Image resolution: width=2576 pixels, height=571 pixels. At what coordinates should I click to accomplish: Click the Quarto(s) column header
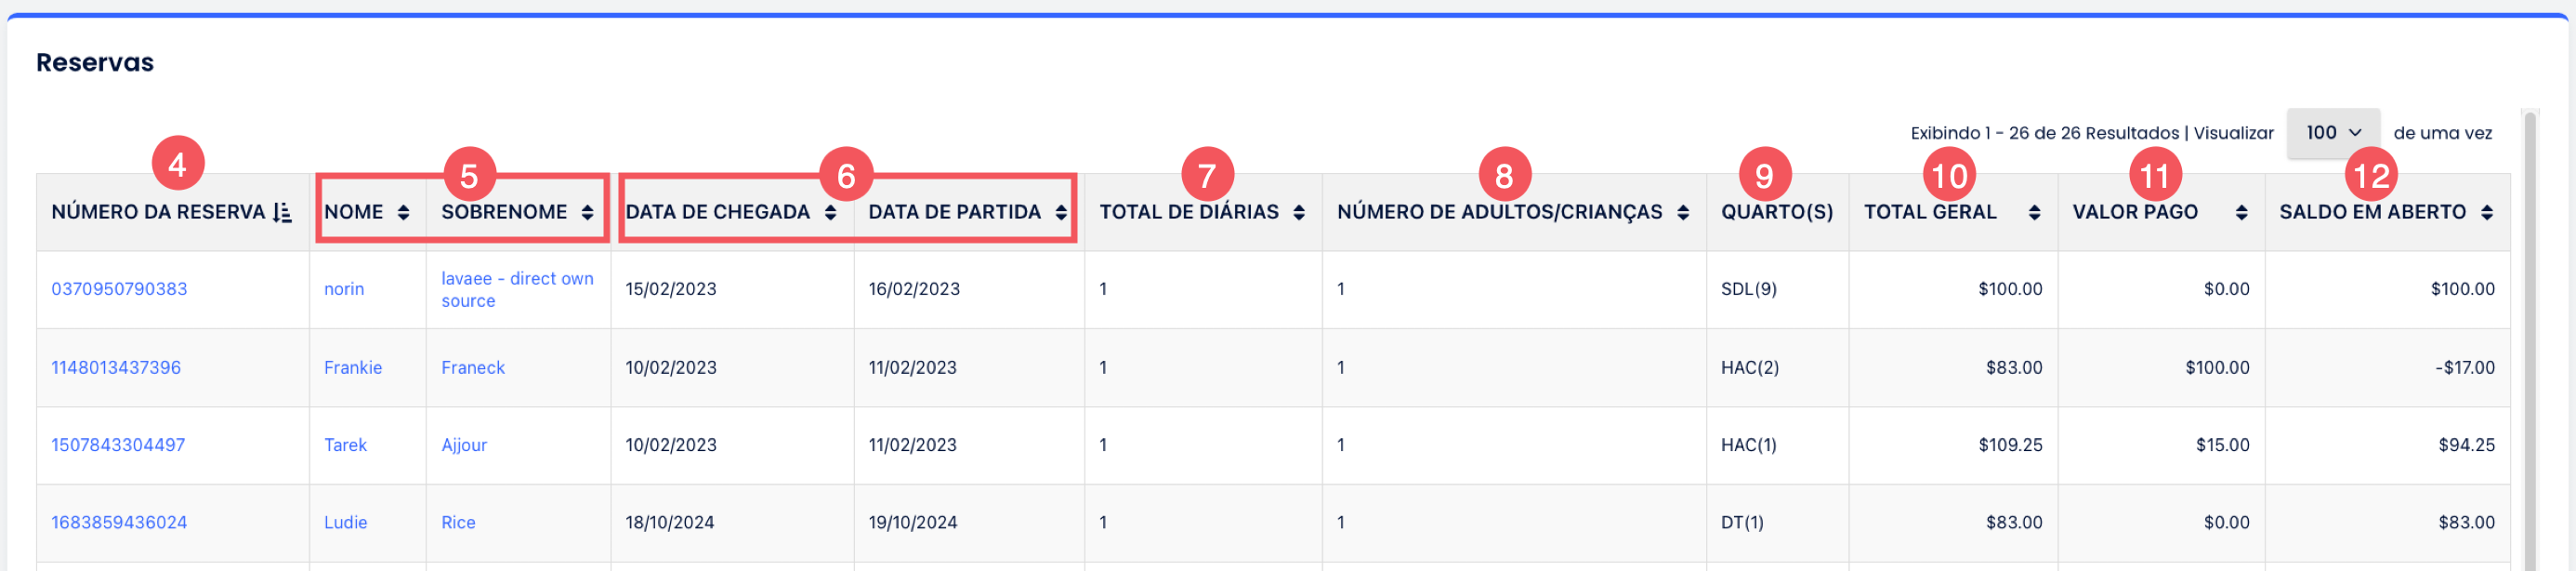coord(1777,212)
